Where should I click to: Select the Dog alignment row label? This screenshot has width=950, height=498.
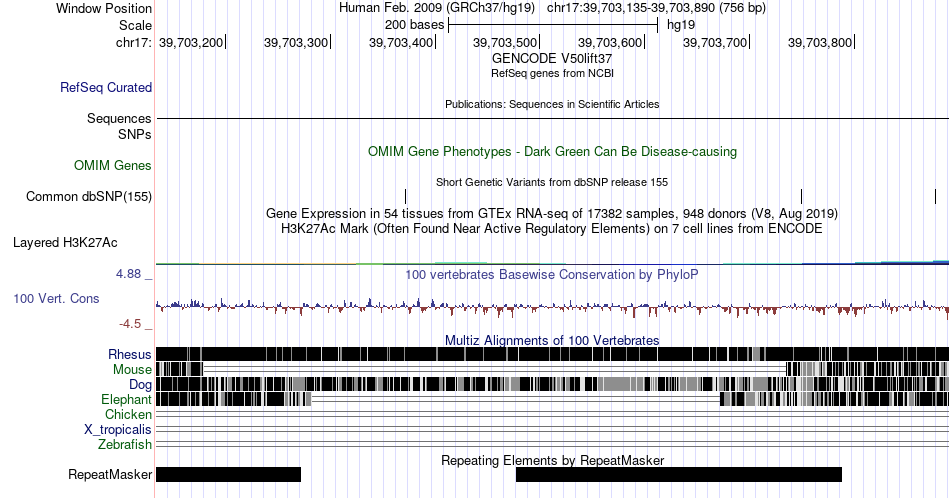[x=141, y=385]
